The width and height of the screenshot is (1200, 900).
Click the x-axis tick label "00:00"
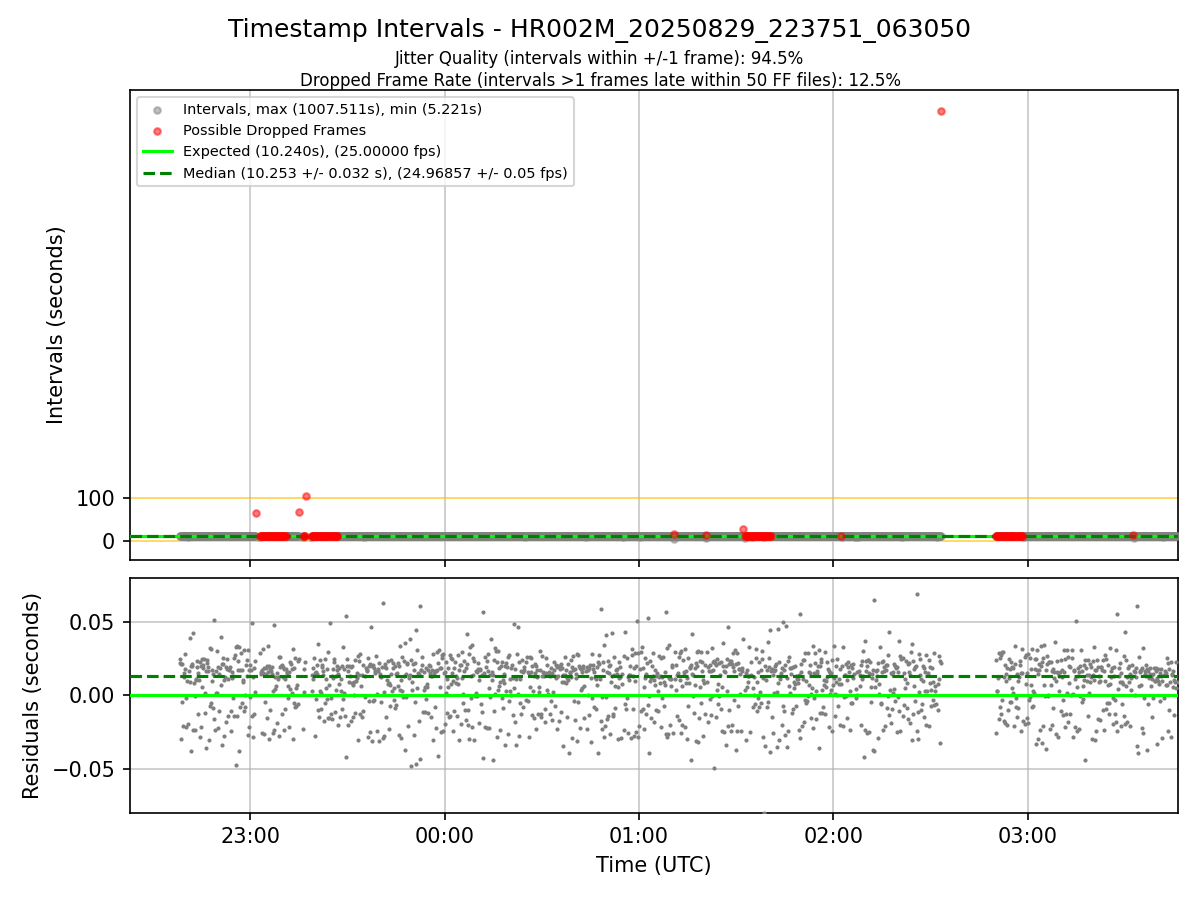445,835
